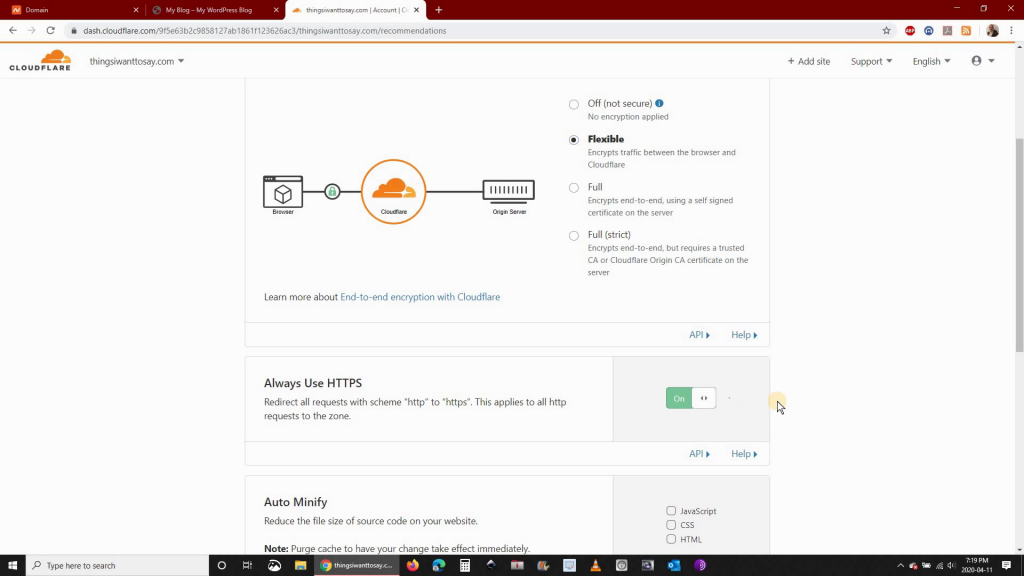Switch to My Blog WordPress tab
Screen dimensions: 1024x576
(212, 10)
